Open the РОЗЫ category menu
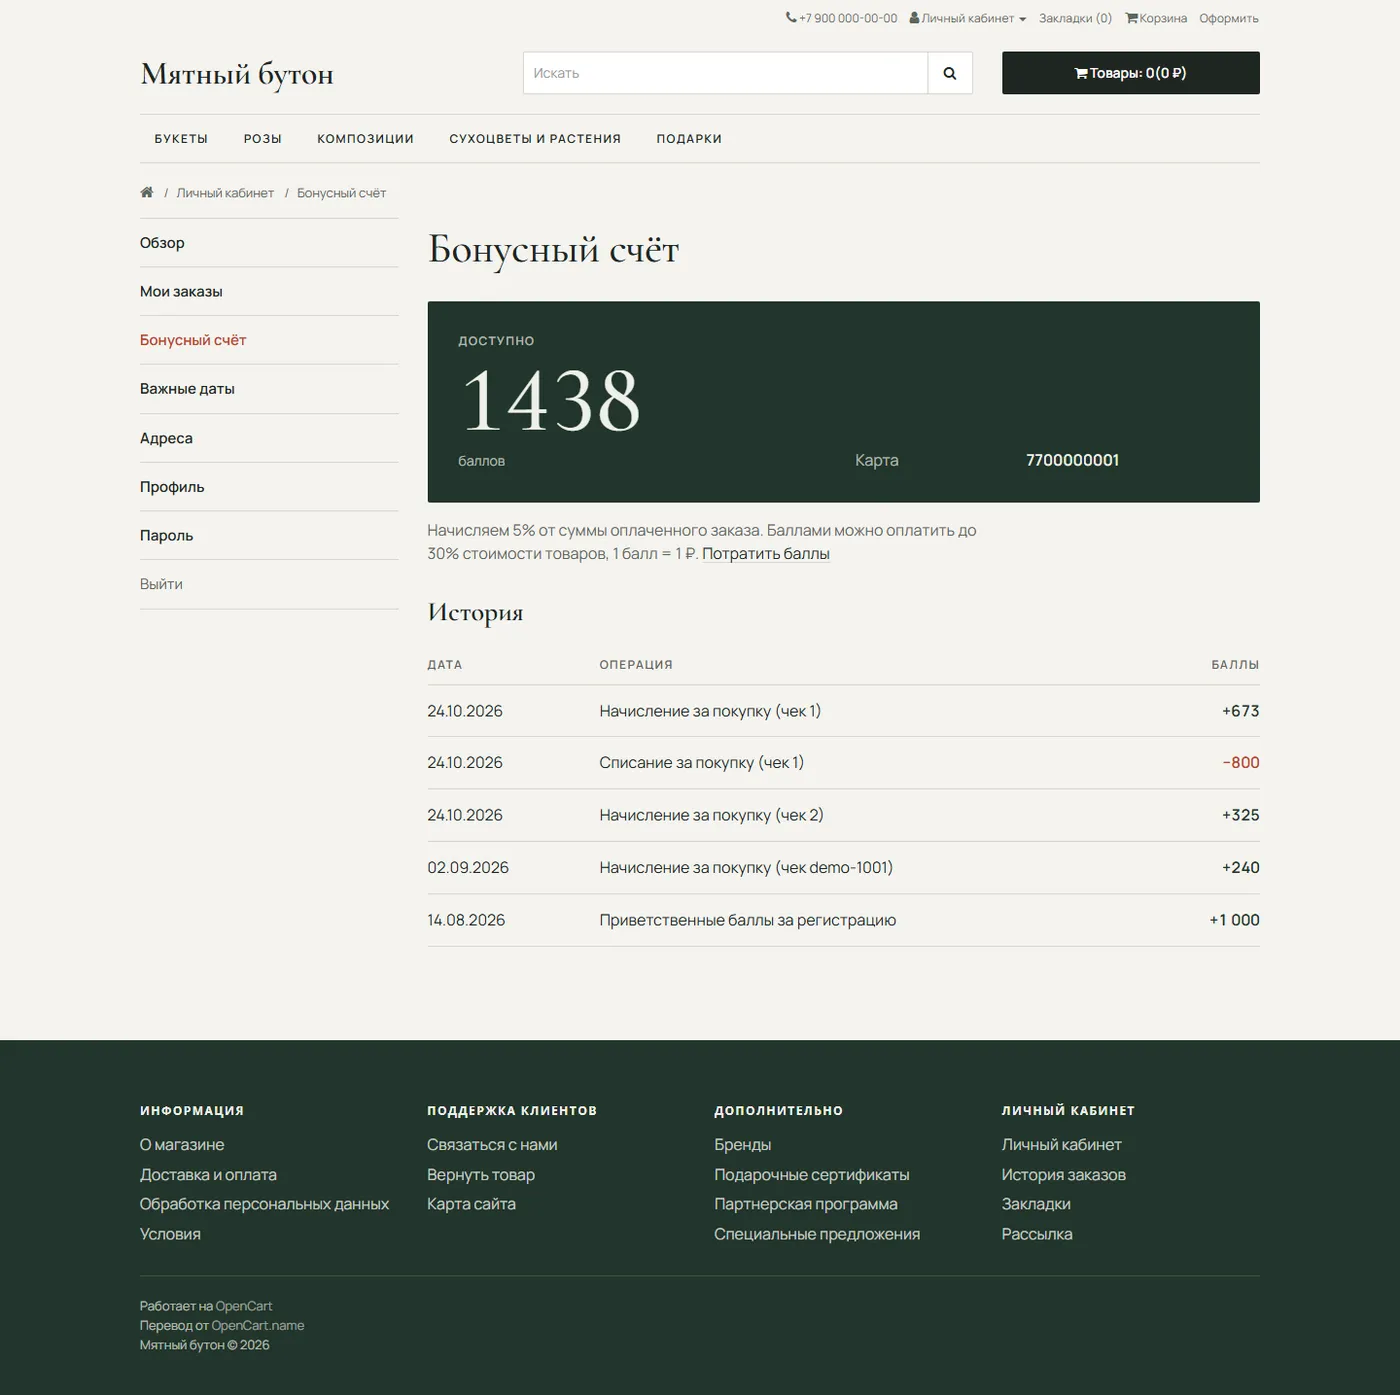 click(x=263, y=139)
